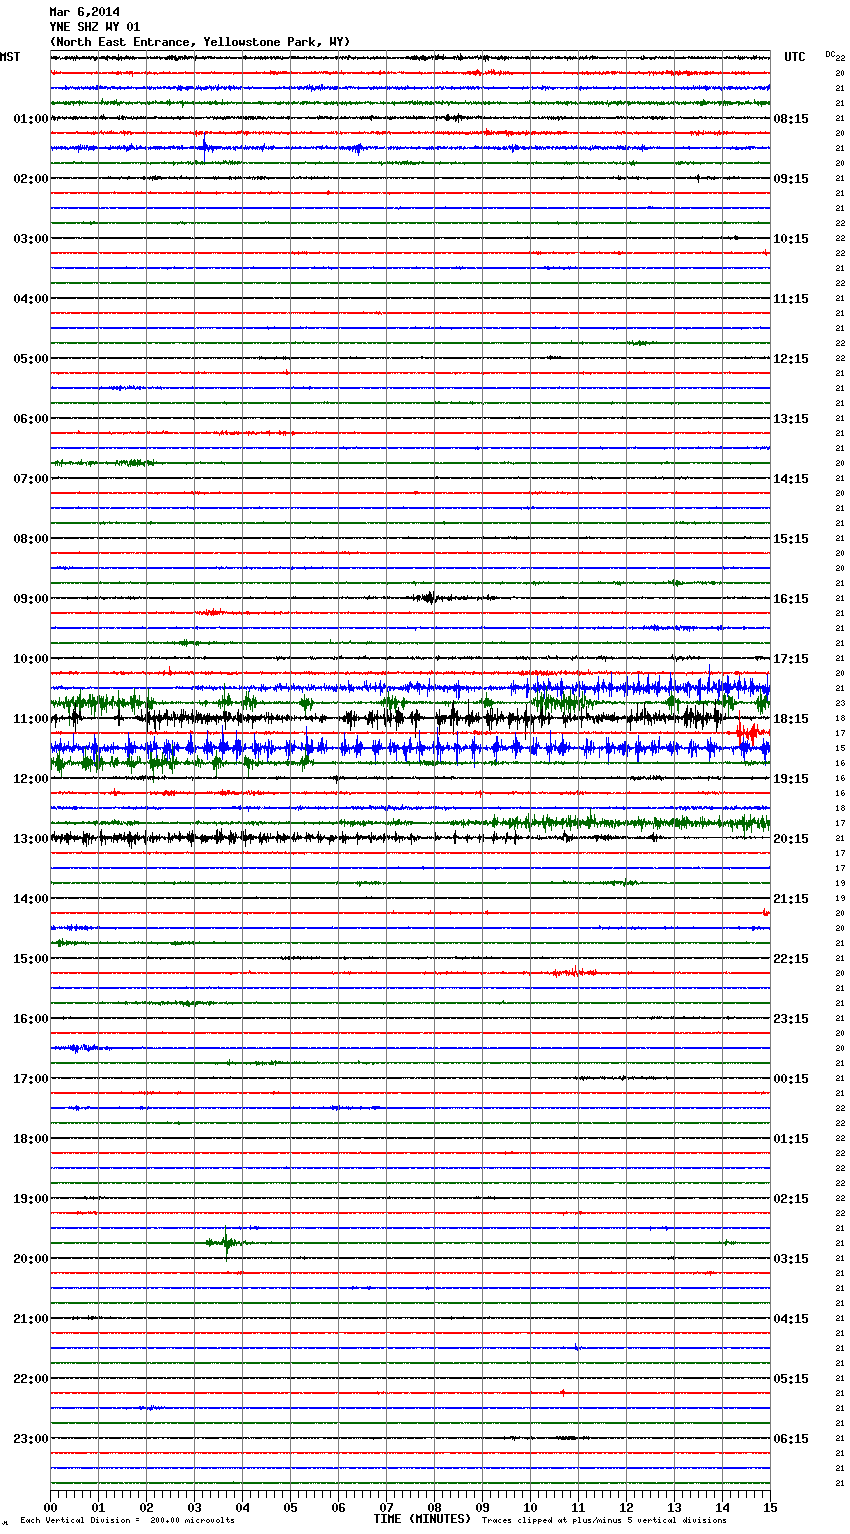
Task: Select the "06:00" MST time label
Action: click(31, 419)
